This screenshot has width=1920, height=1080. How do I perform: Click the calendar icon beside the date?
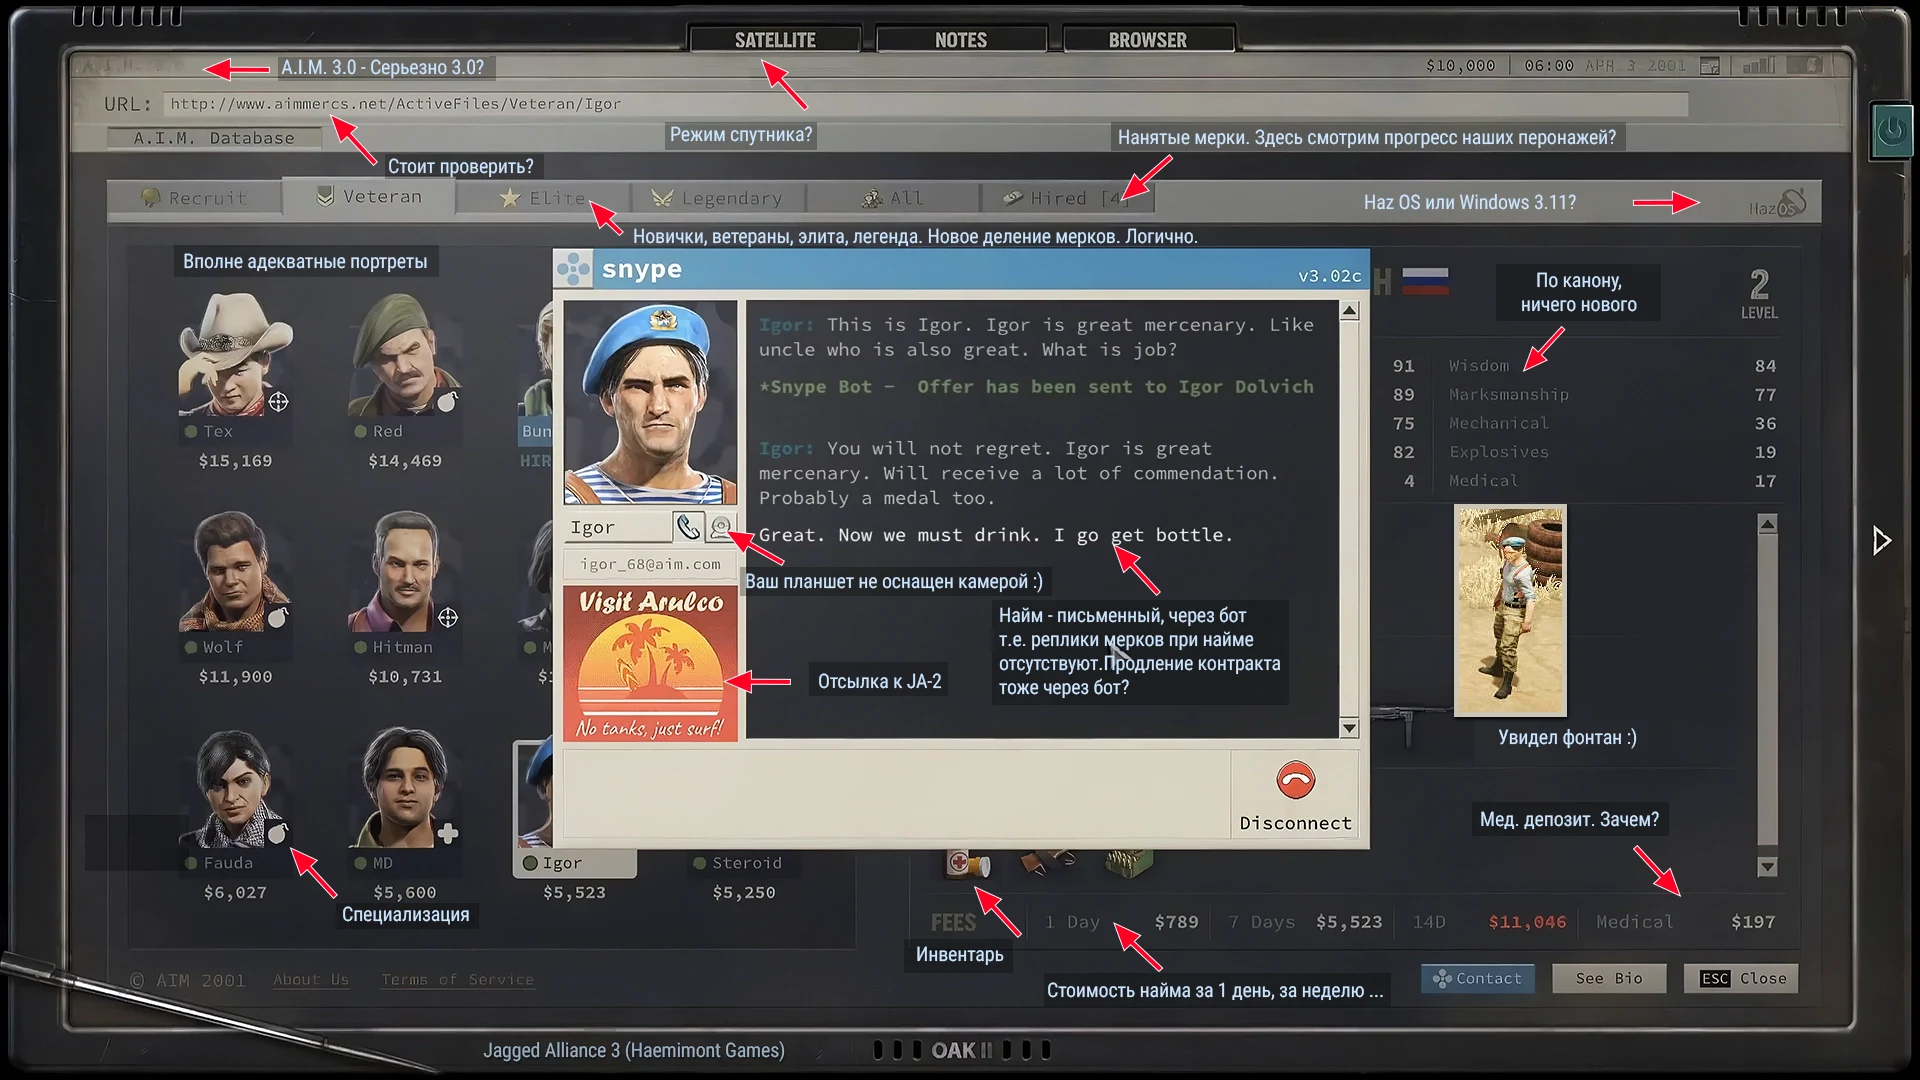(x=1710, y=66)
